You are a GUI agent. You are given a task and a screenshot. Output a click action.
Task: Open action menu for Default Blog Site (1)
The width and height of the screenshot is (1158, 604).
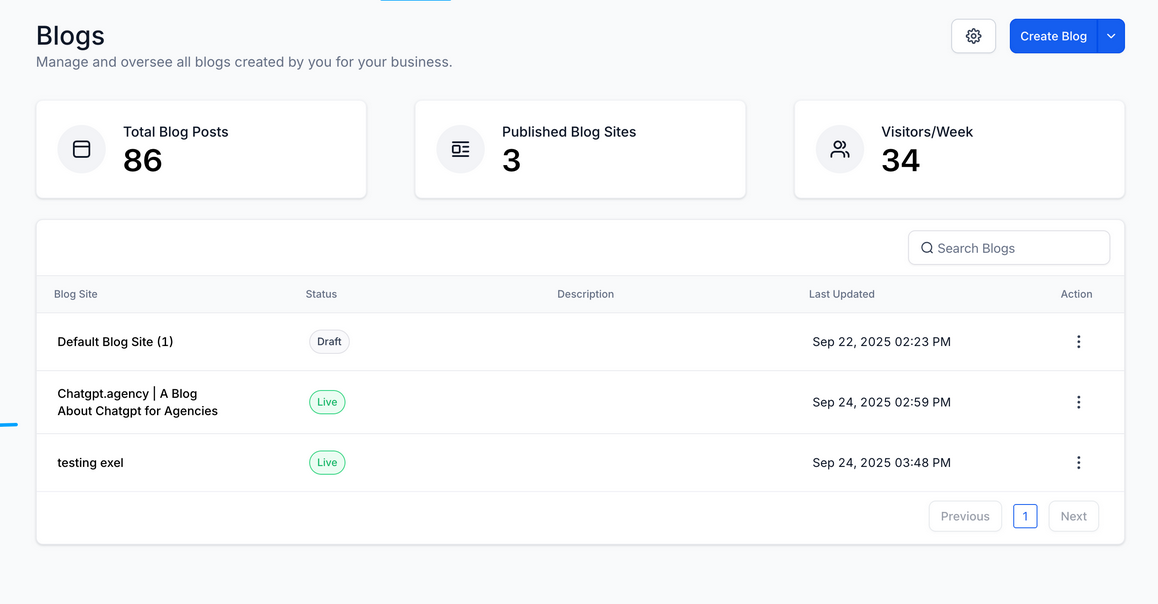click(1078, 342)
